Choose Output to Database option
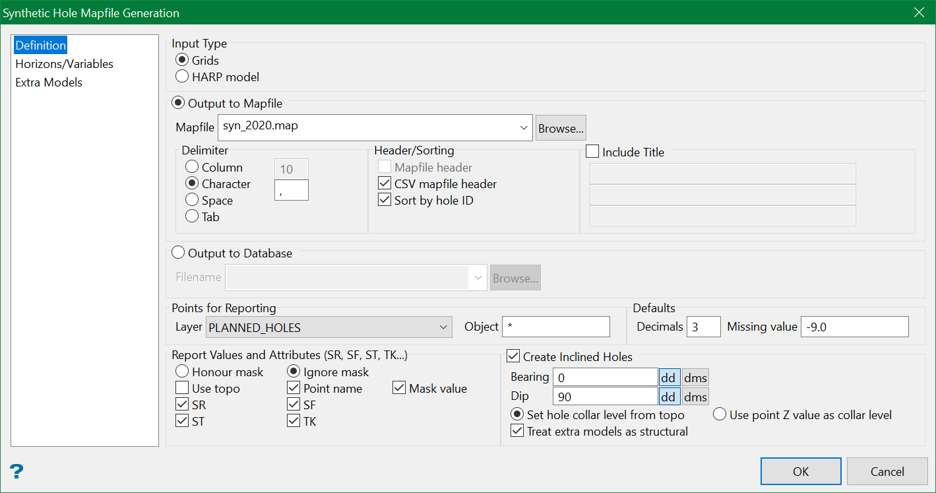 179,253
